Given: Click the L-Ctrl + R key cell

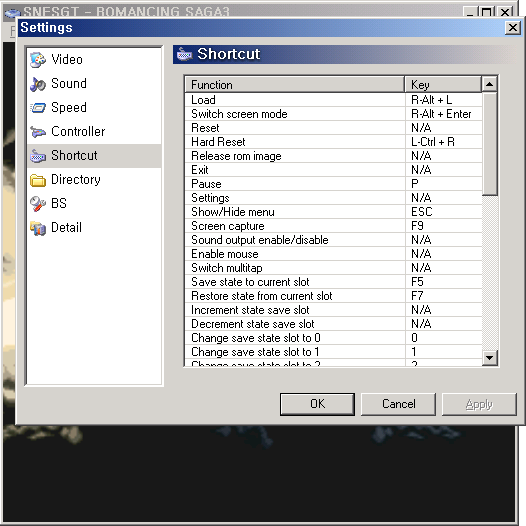Looking at the screenshot, I should pyautogui.click(x=443, y=142).
